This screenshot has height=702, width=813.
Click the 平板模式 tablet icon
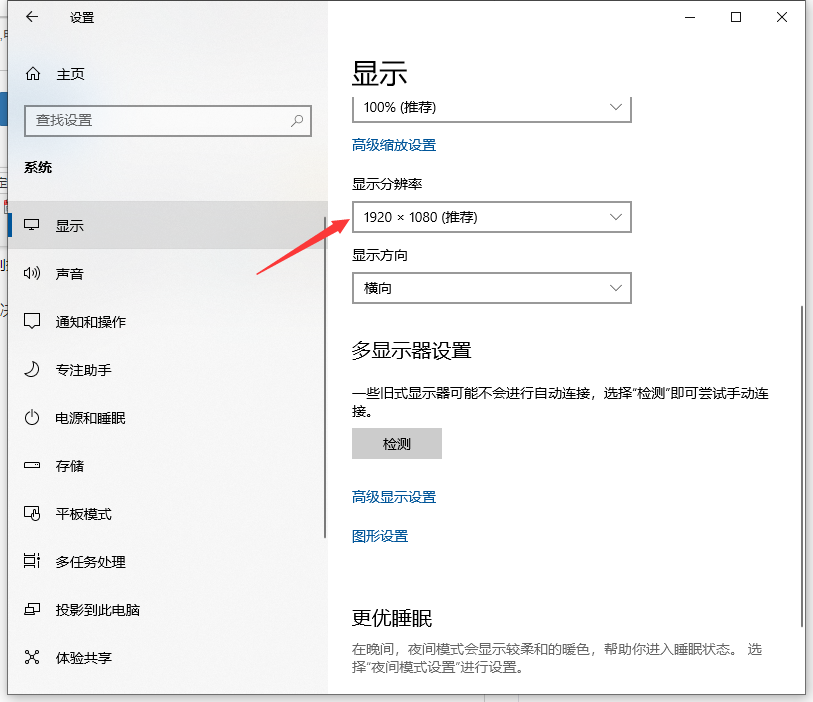33,514
